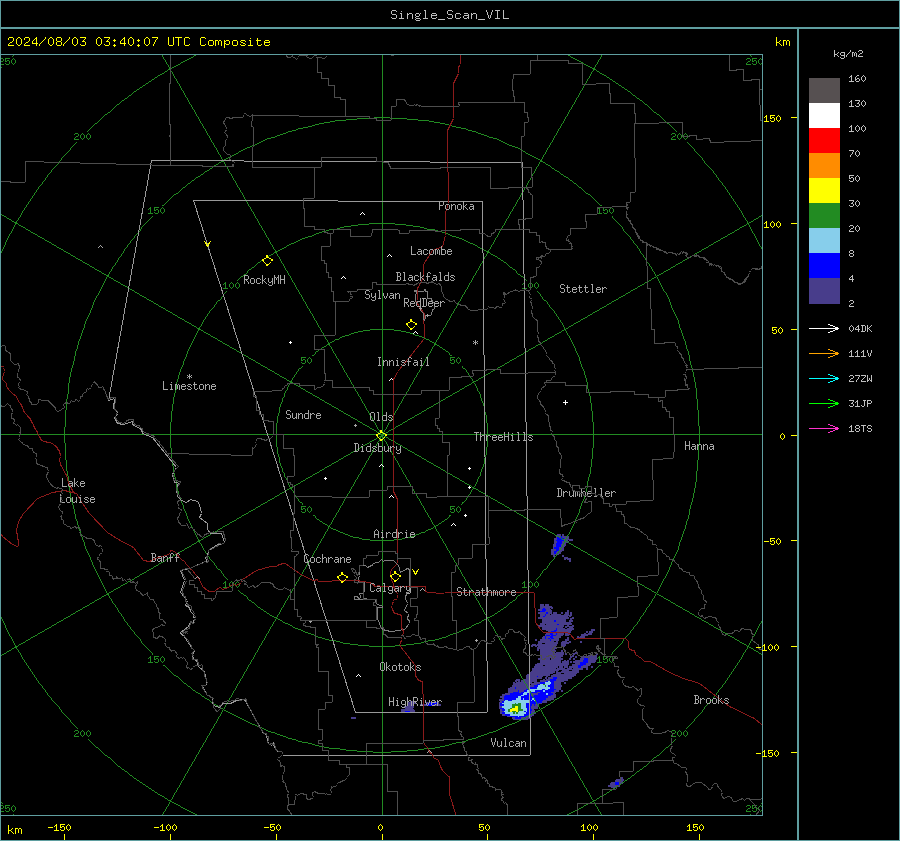Screen dimensions: 900x841
Task: Click the Airdrie town label
Action: [394, 534]
